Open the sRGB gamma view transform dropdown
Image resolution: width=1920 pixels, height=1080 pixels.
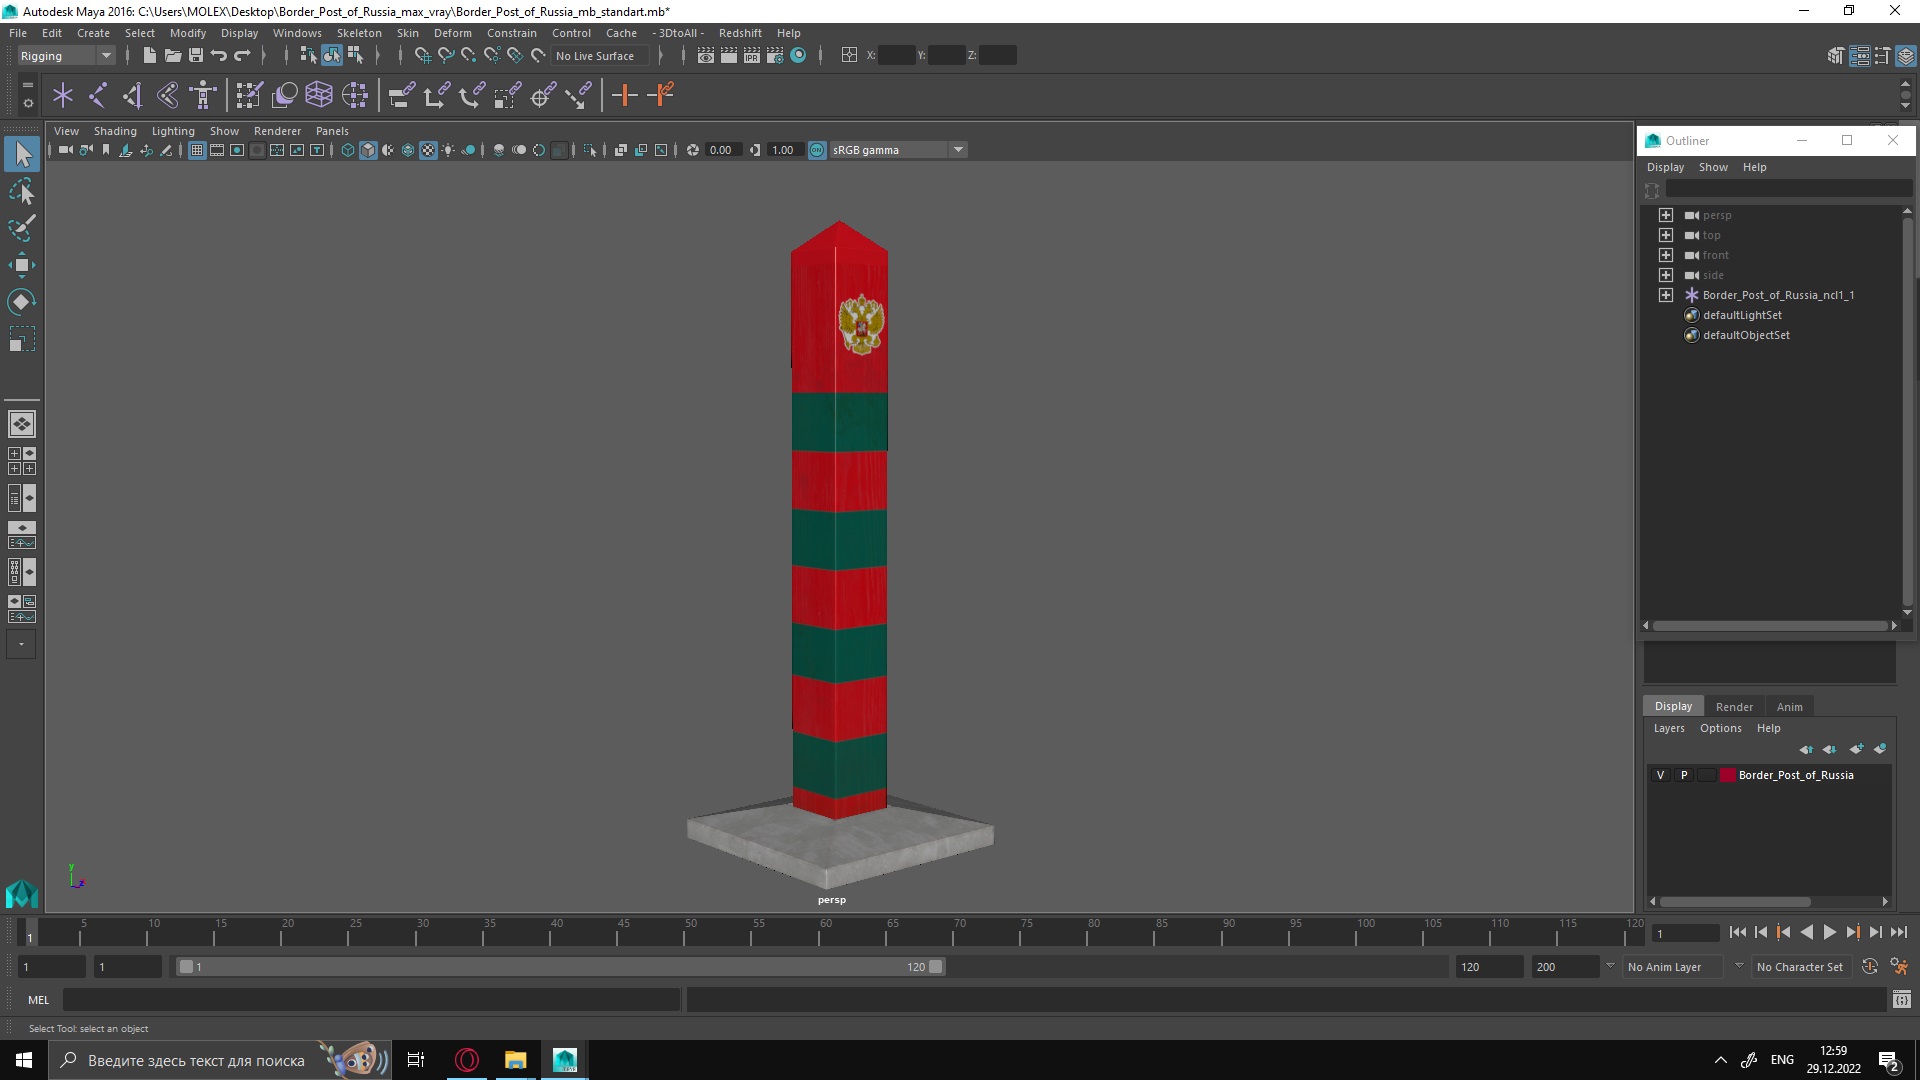[x=897, y=150]
